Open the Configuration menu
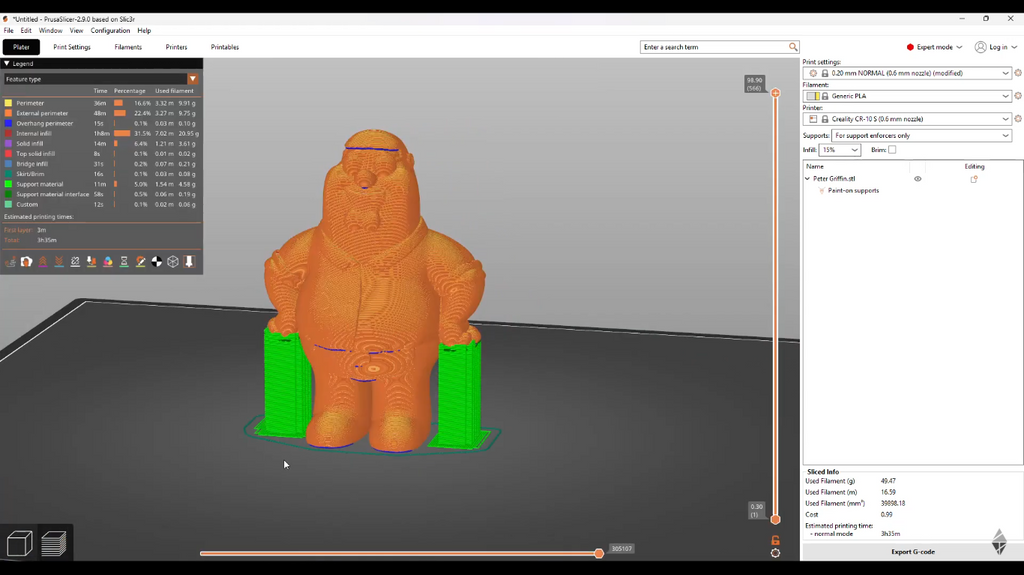Viewport: 1024px width, 575px height. point(110,31)
